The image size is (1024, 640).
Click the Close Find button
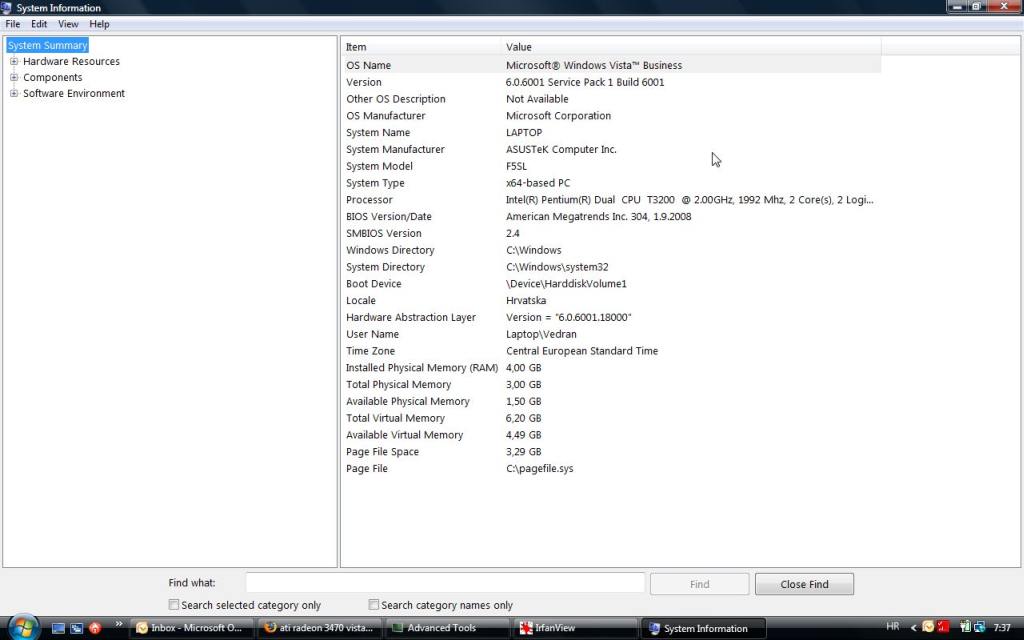(804, 584)
